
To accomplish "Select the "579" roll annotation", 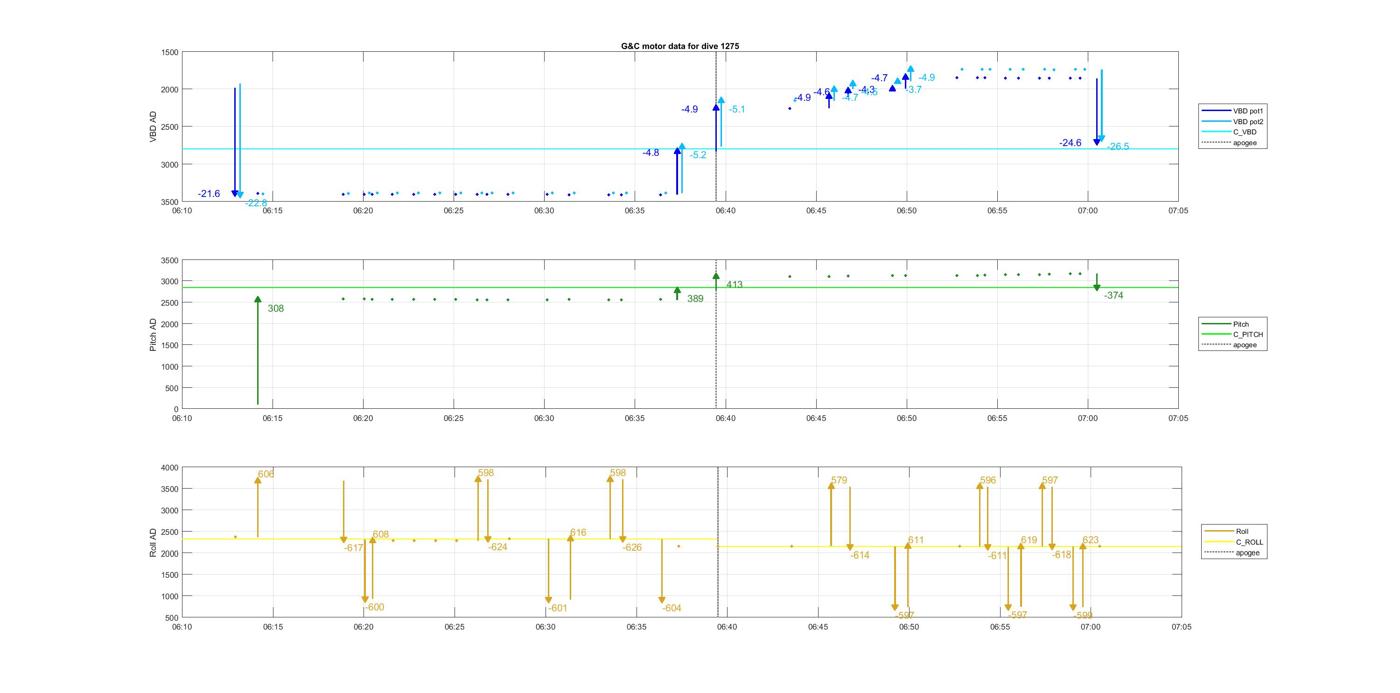I will [839, 481].
